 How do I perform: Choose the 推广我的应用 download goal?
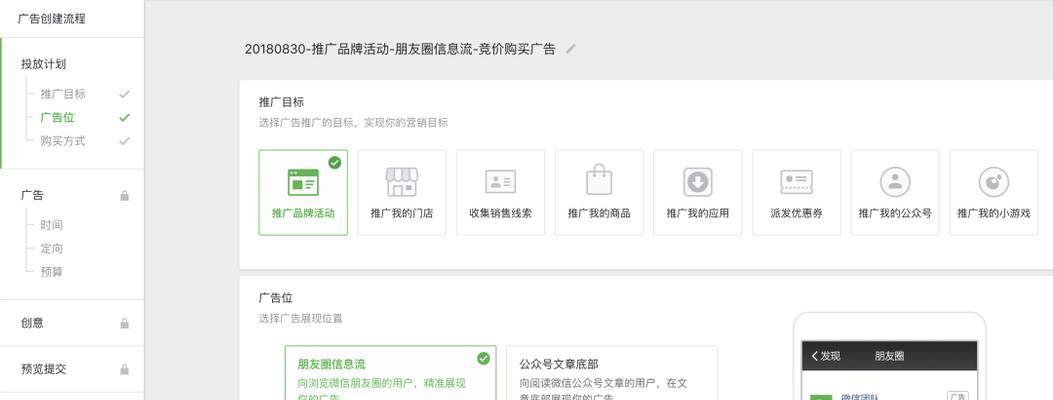[698, 193]
